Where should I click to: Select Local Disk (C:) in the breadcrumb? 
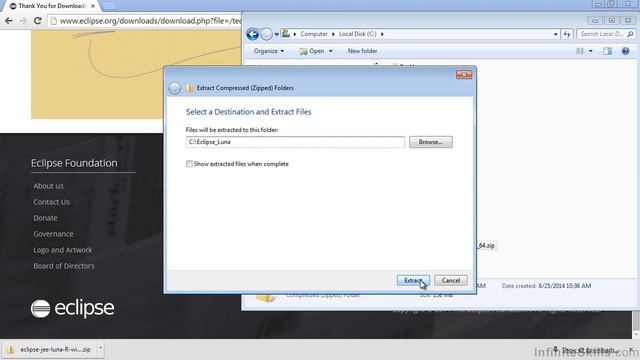pyautogui.click(x=358, y=34)
